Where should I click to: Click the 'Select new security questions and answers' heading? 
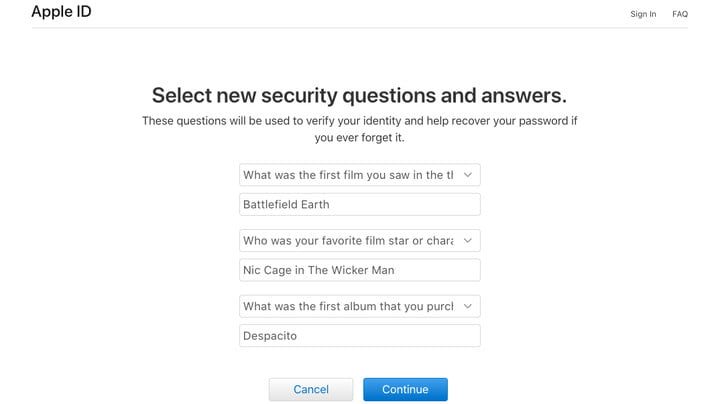(x=359, y=95)
